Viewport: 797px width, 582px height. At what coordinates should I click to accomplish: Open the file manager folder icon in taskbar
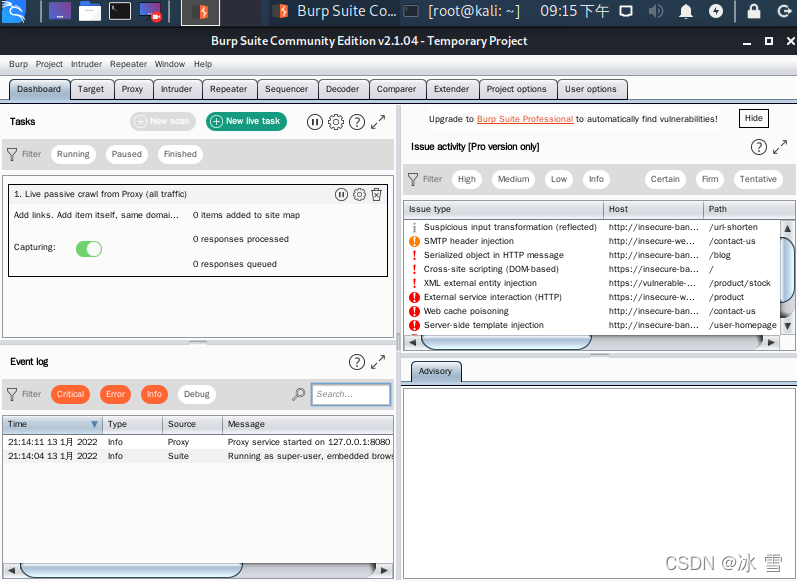(x=89, y=12)
